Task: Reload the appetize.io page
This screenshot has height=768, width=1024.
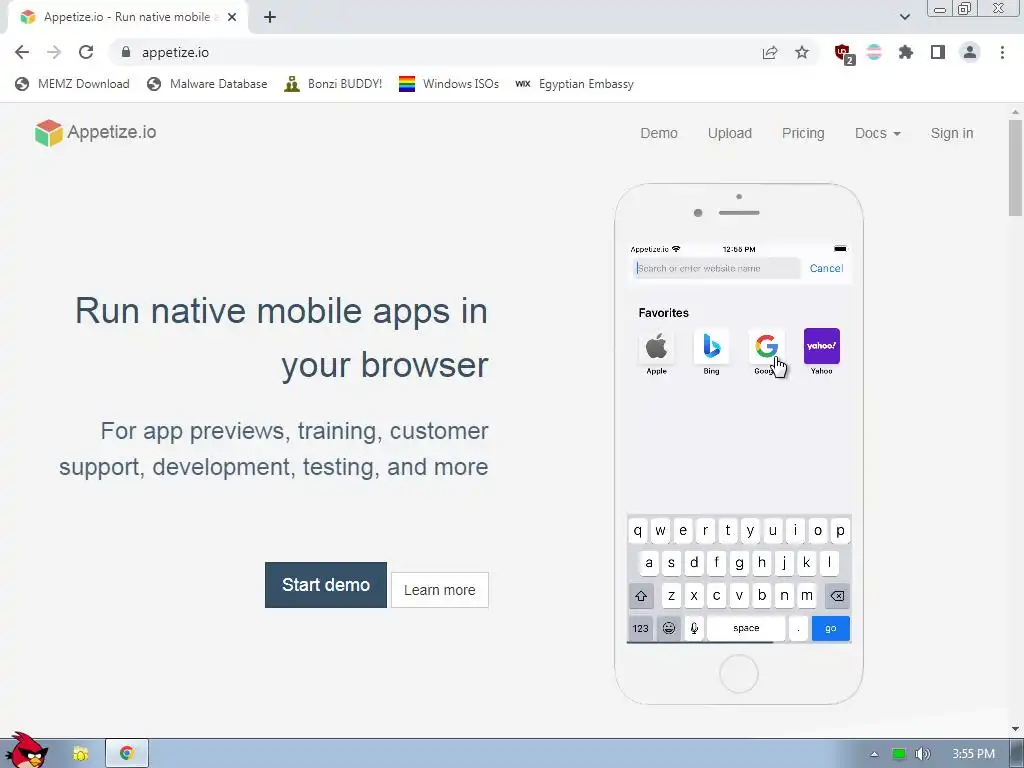Action: point(86,52)
